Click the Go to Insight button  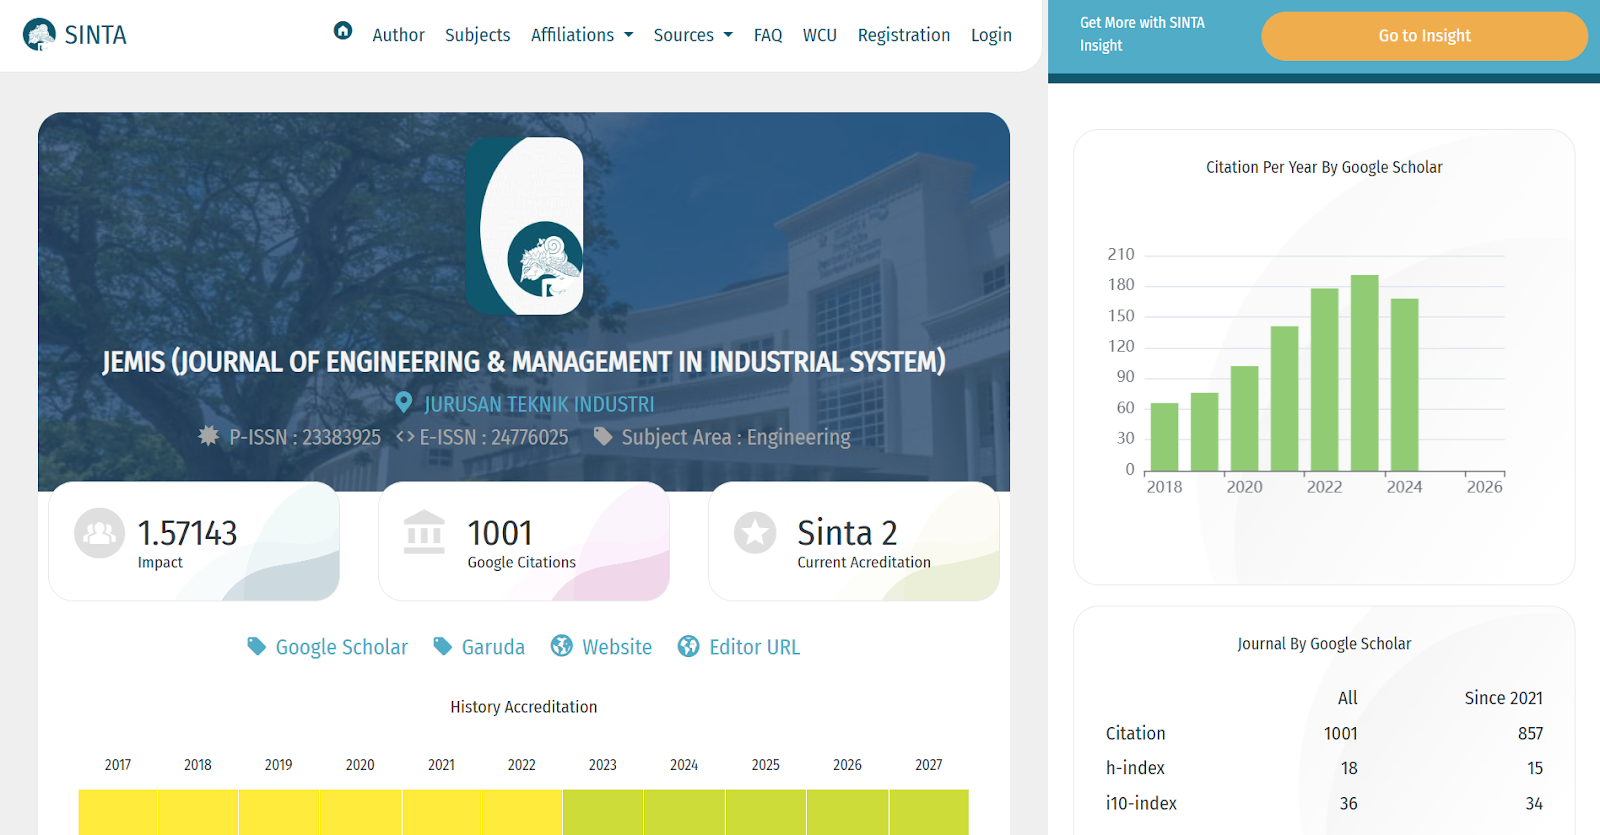pyautogui.click(x=1424, y=36)
